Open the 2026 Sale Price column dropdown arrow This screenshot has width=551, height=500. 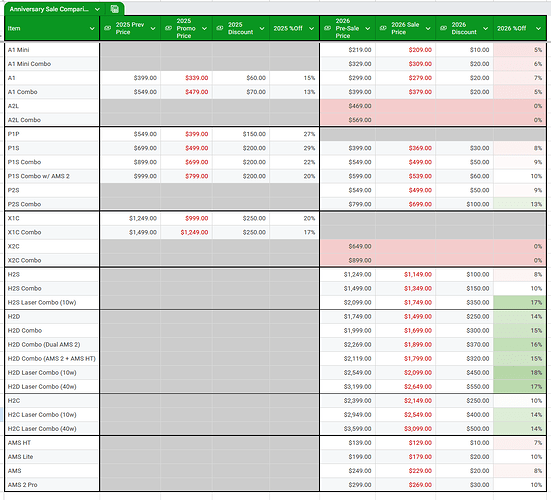428,28
